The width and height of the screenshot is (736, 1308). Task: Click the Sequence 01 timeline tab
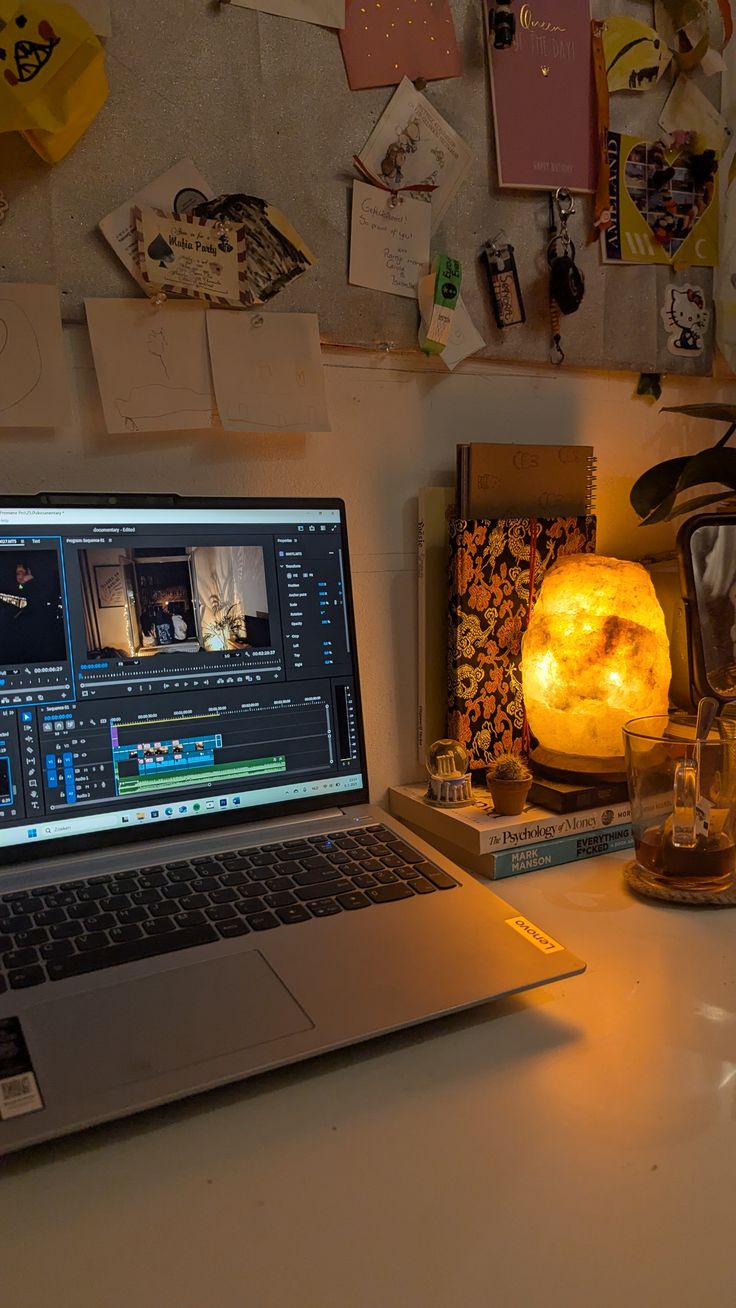point(58,707)
